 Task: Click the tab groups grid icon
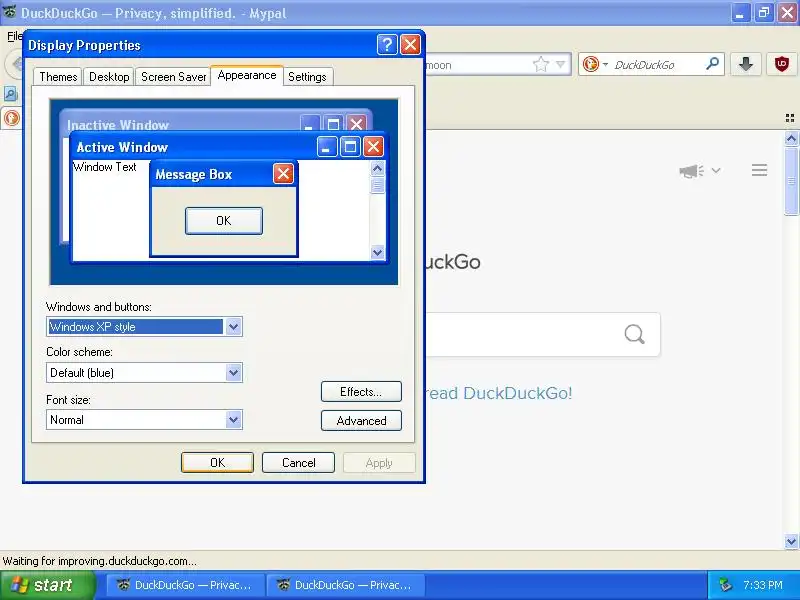[790, 118]
